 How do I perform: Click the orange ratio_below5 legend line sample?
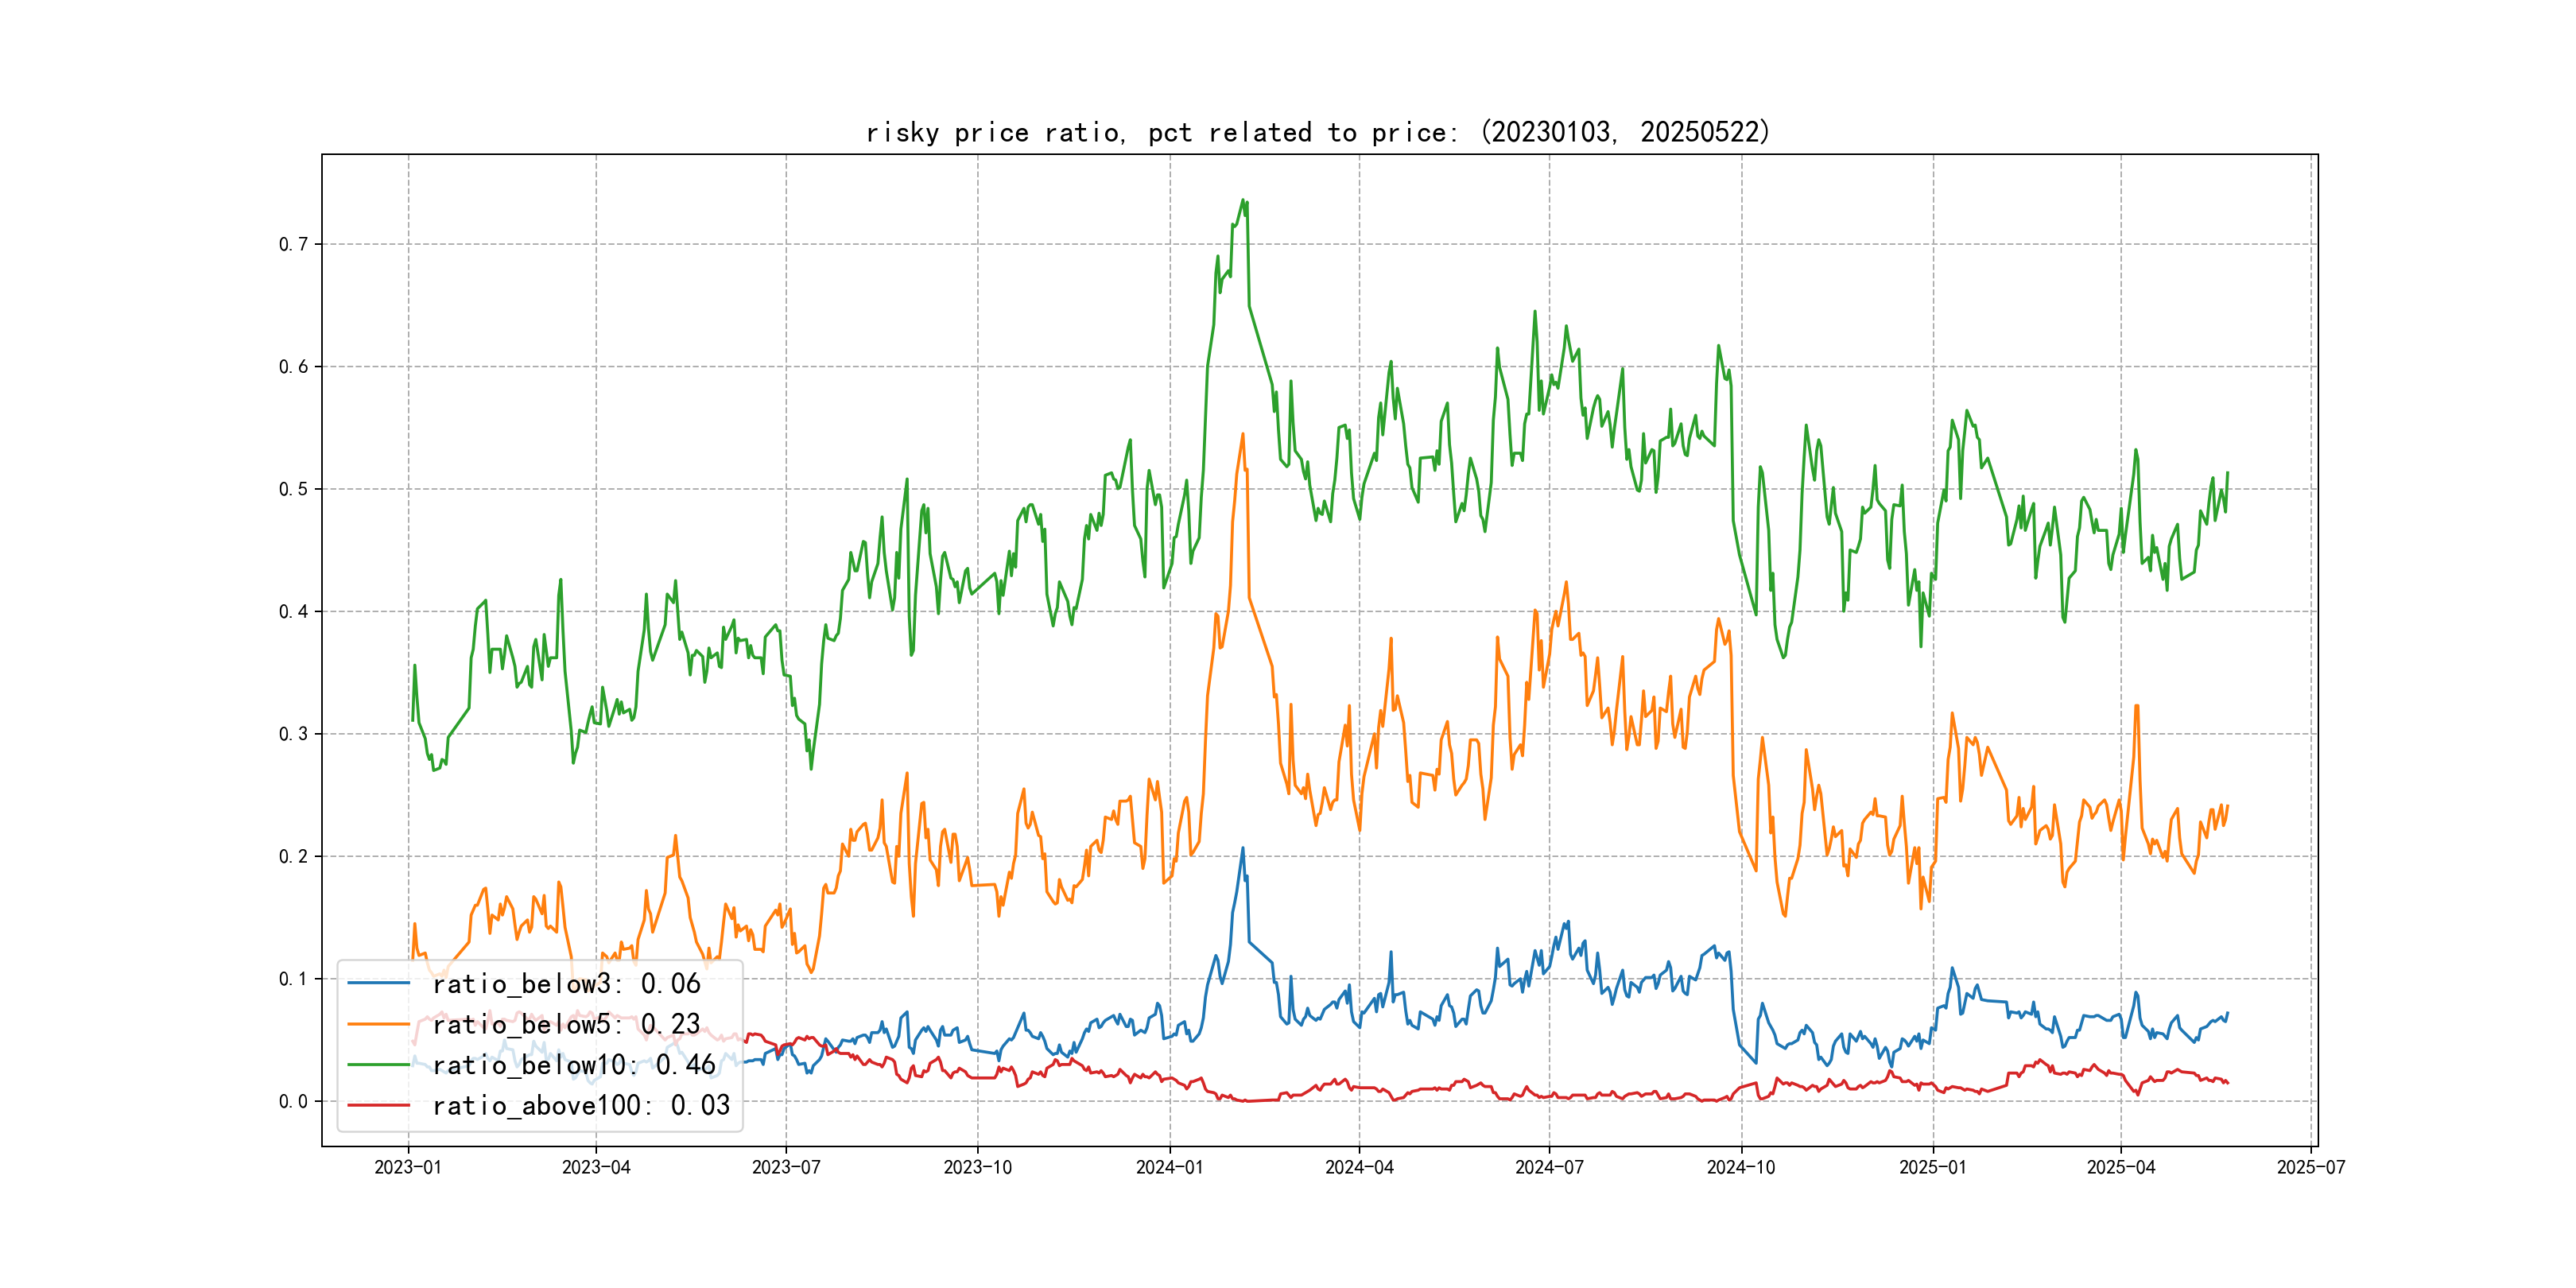point(378,1024)
